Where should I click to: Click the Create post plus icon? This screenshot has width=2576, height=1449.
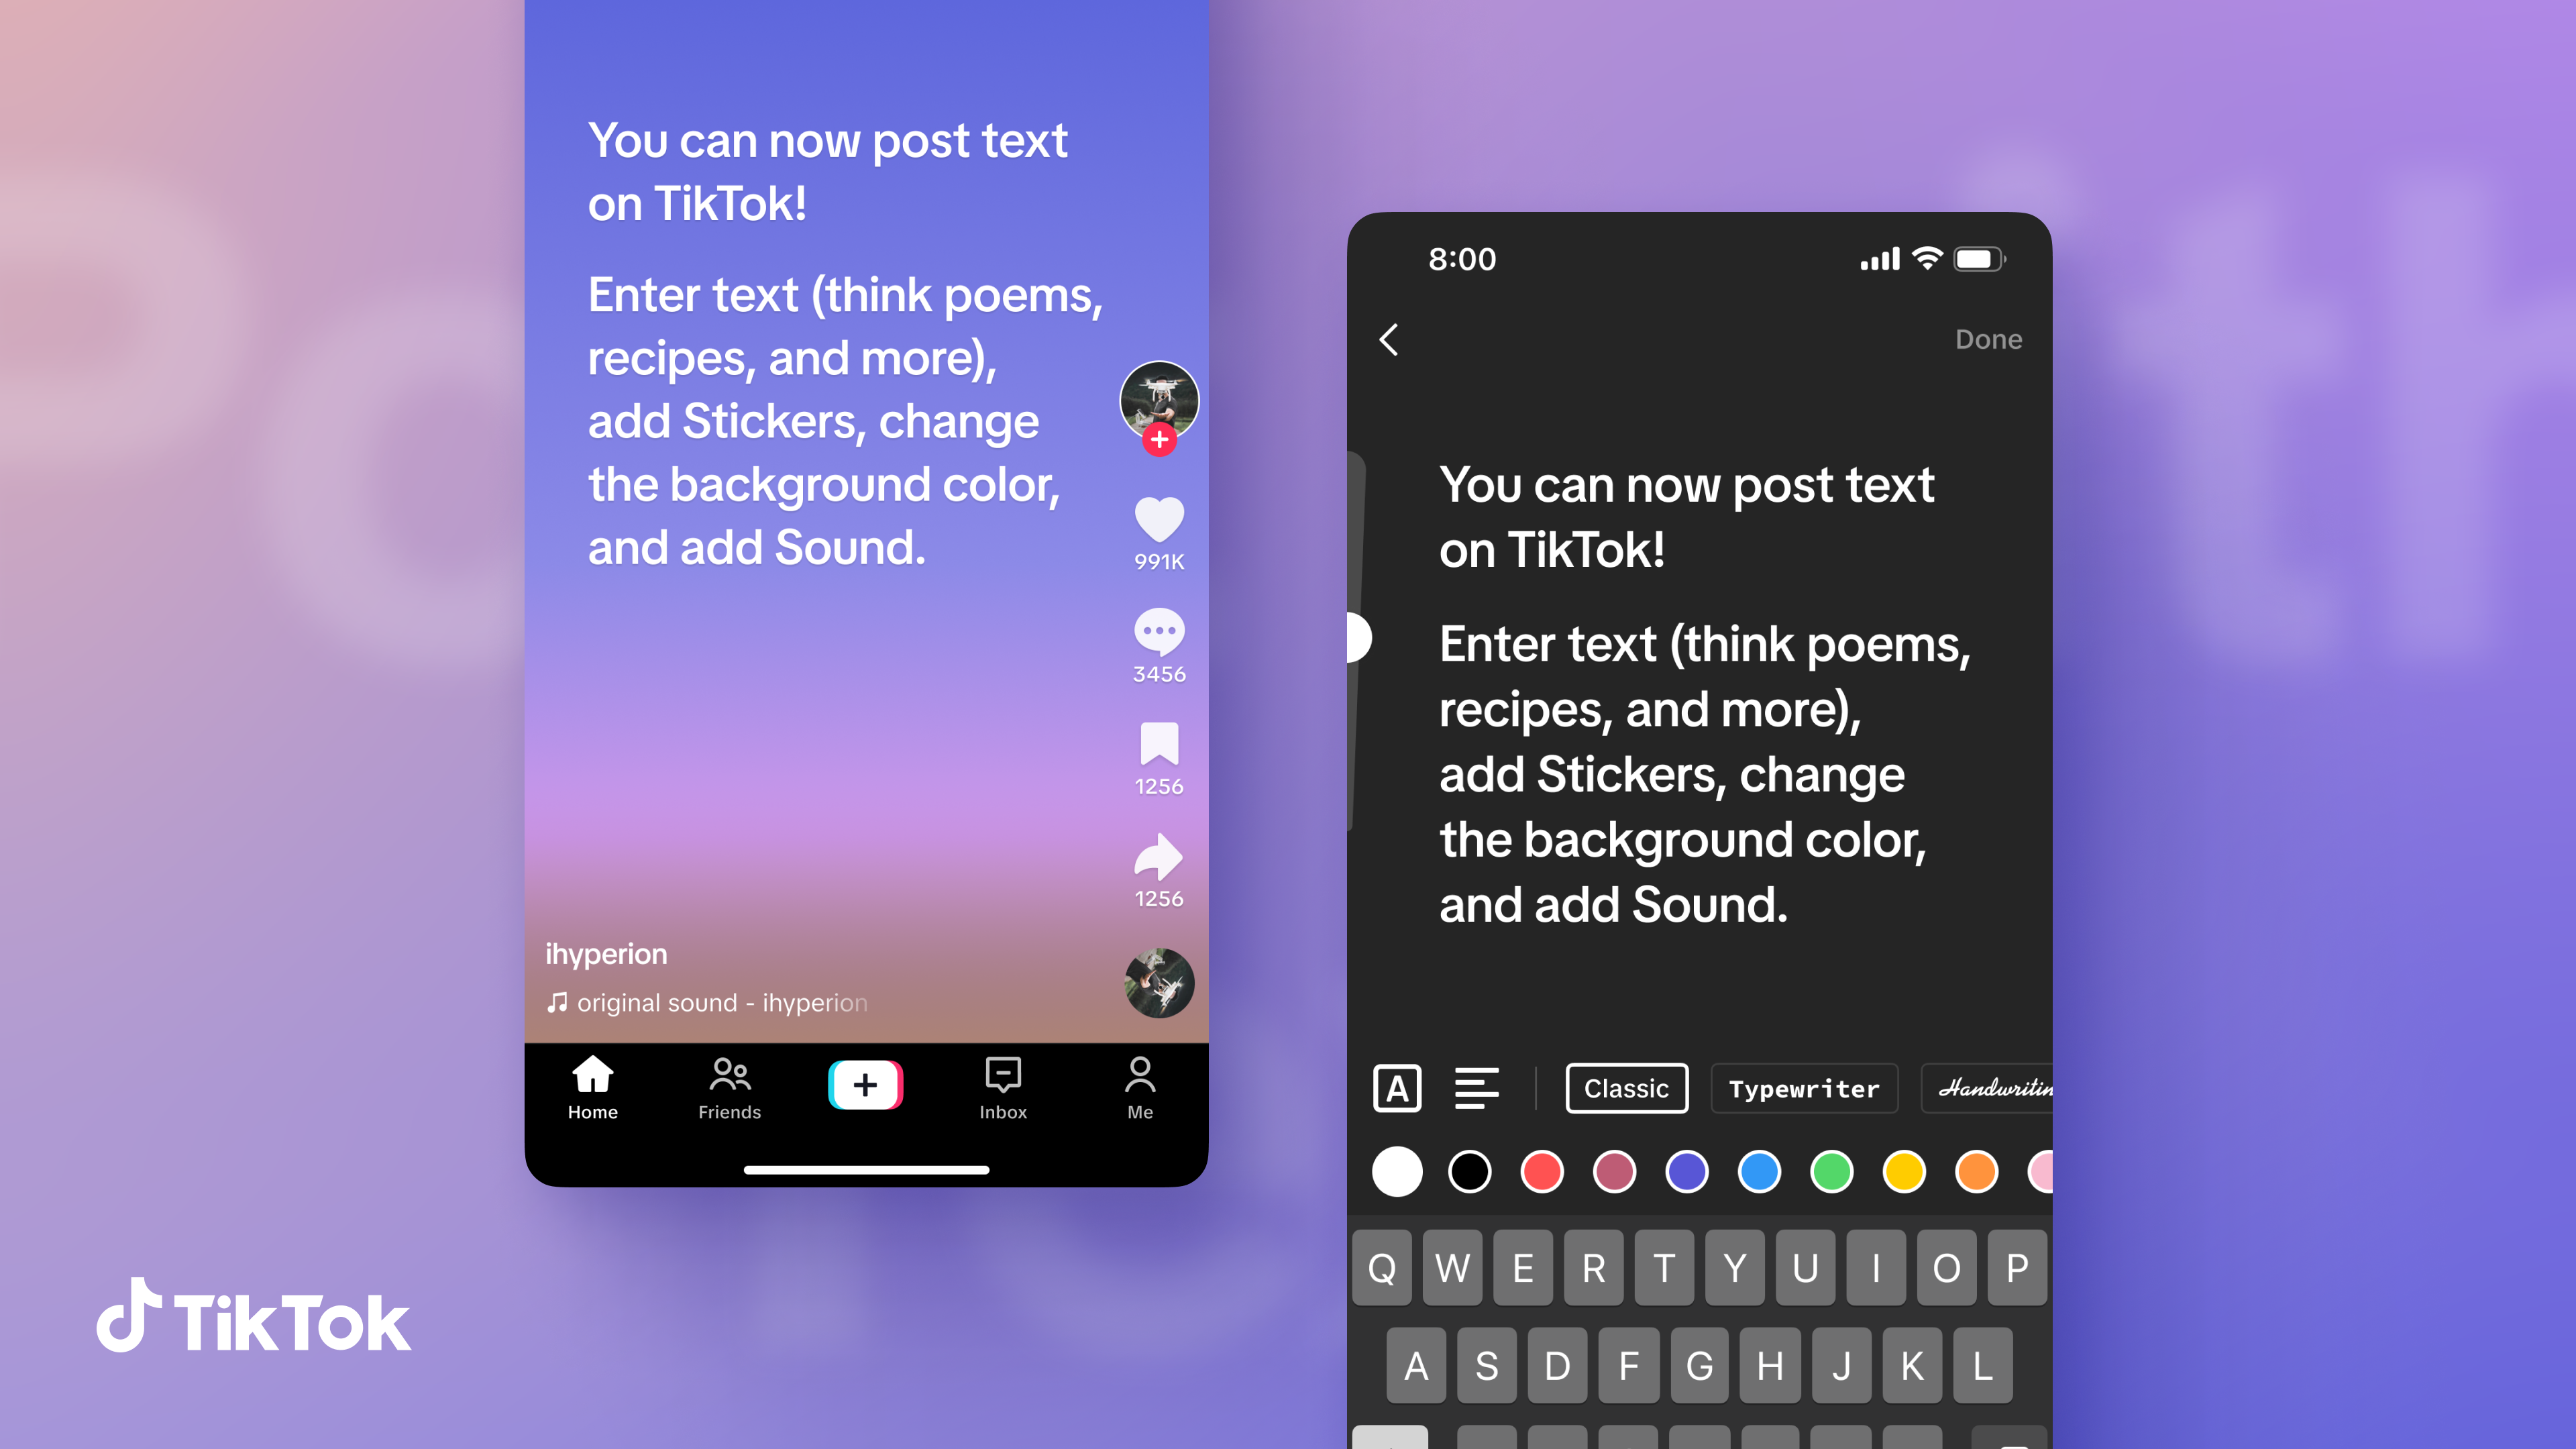coord(865,1086)
